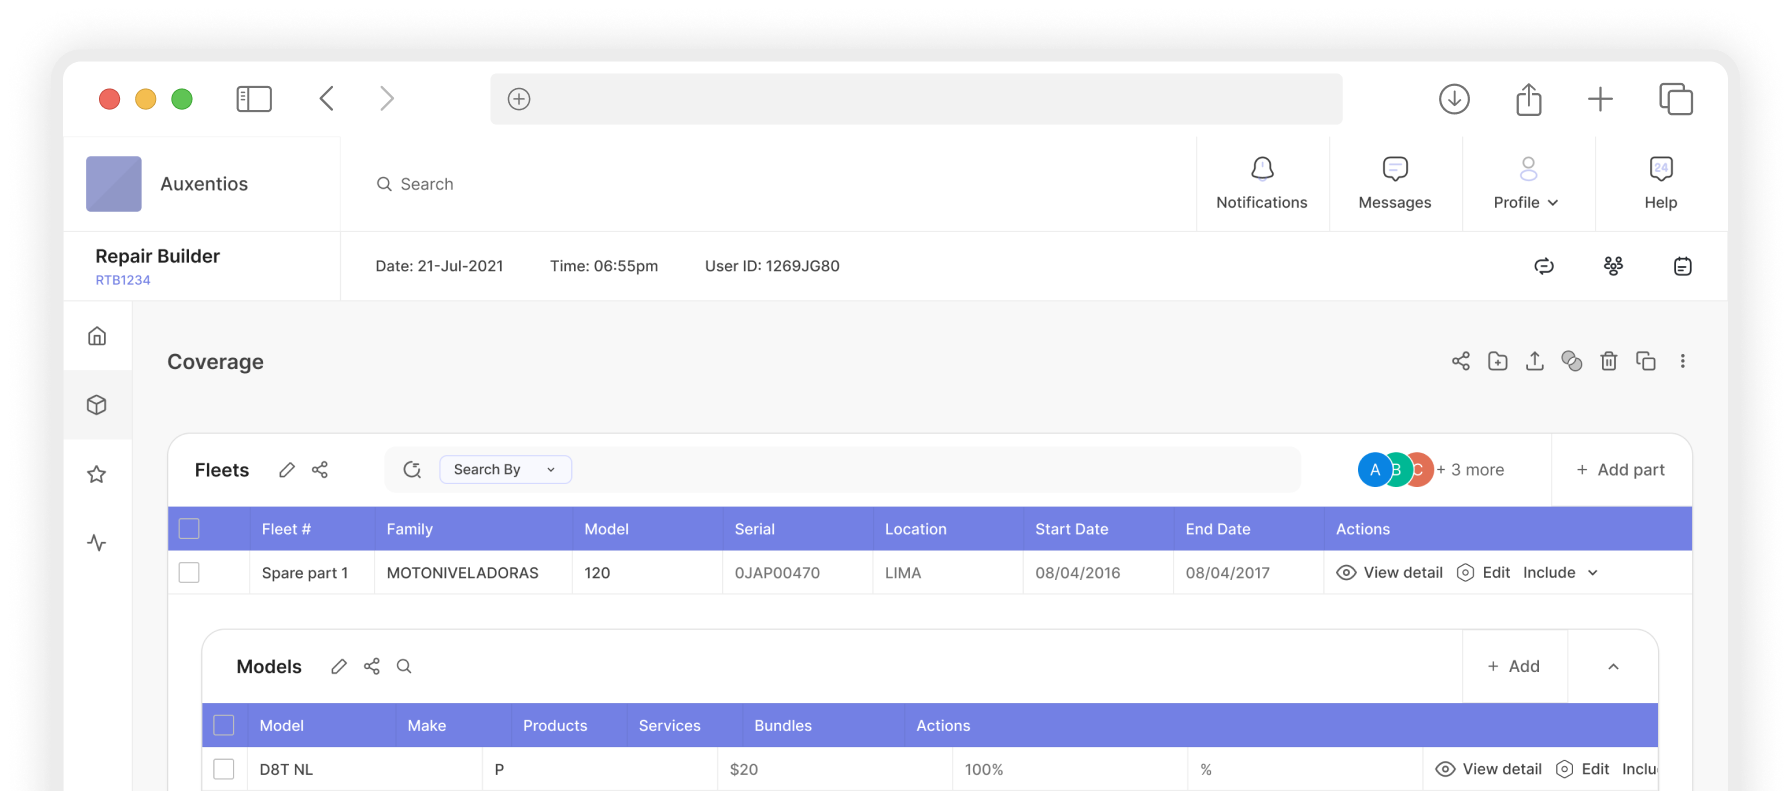1791x791 pixels.
Task: Share the Coverage page
Action: tap(1461, 361)
